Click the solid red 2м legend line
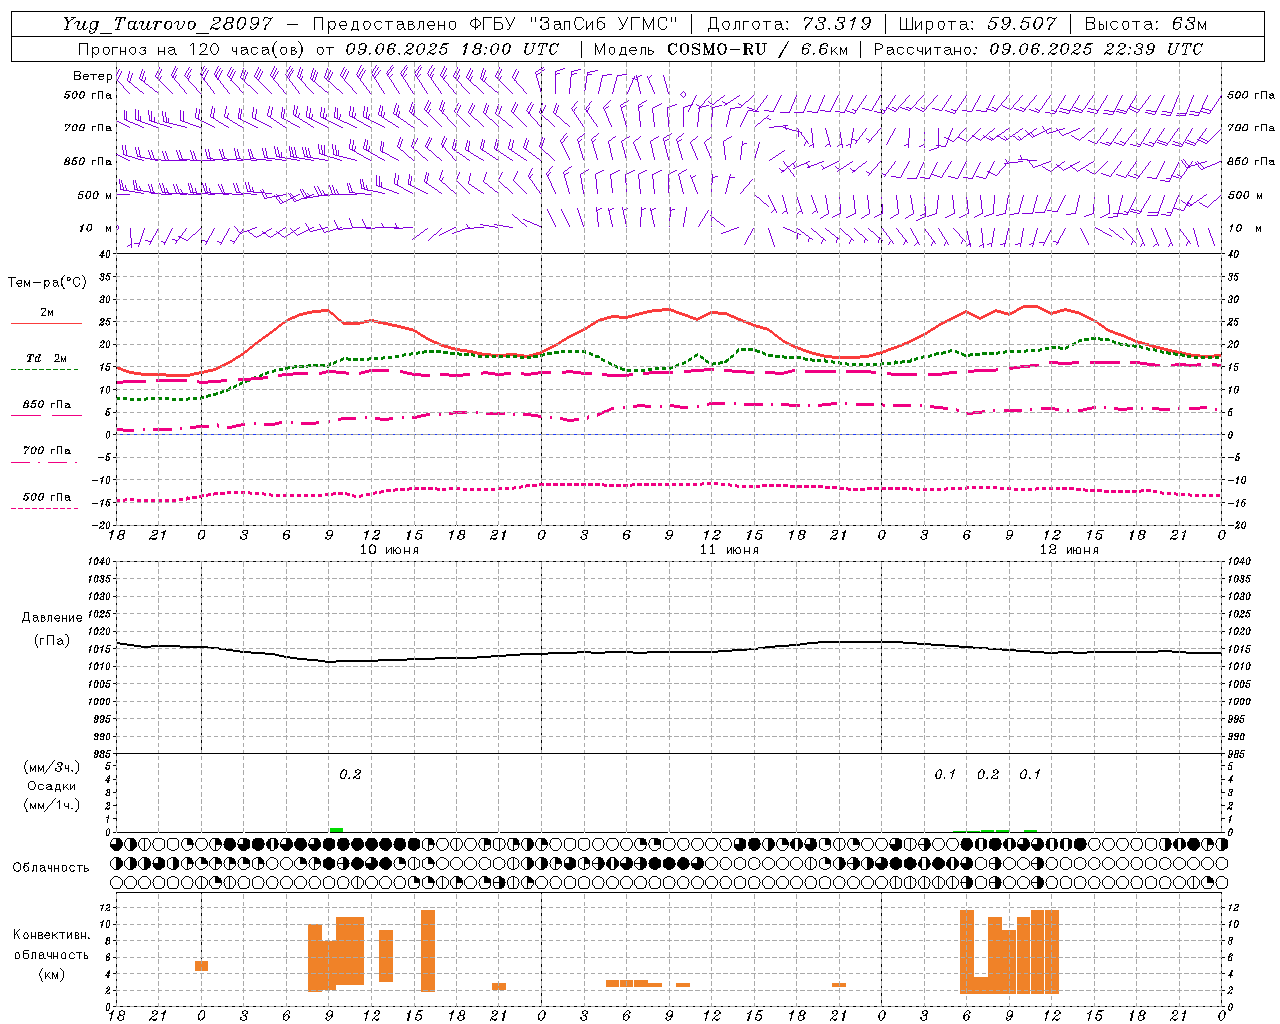Screen dimensions: 1280x1024 [x=46, y=323]
